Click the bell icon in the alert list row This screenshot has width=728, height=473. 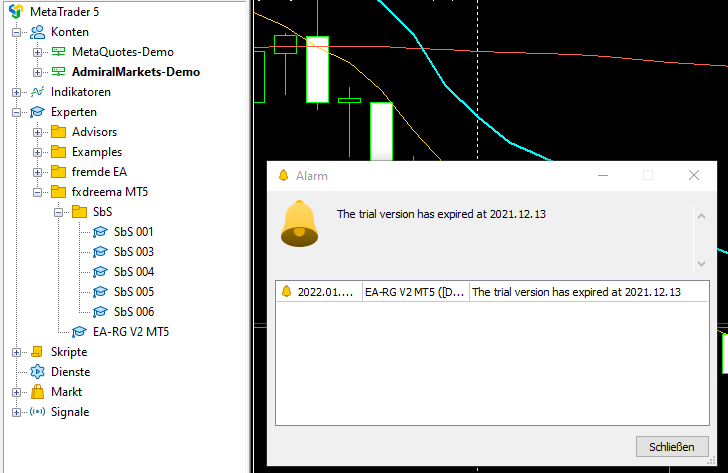pyautogui.click(x=286, y=292)
